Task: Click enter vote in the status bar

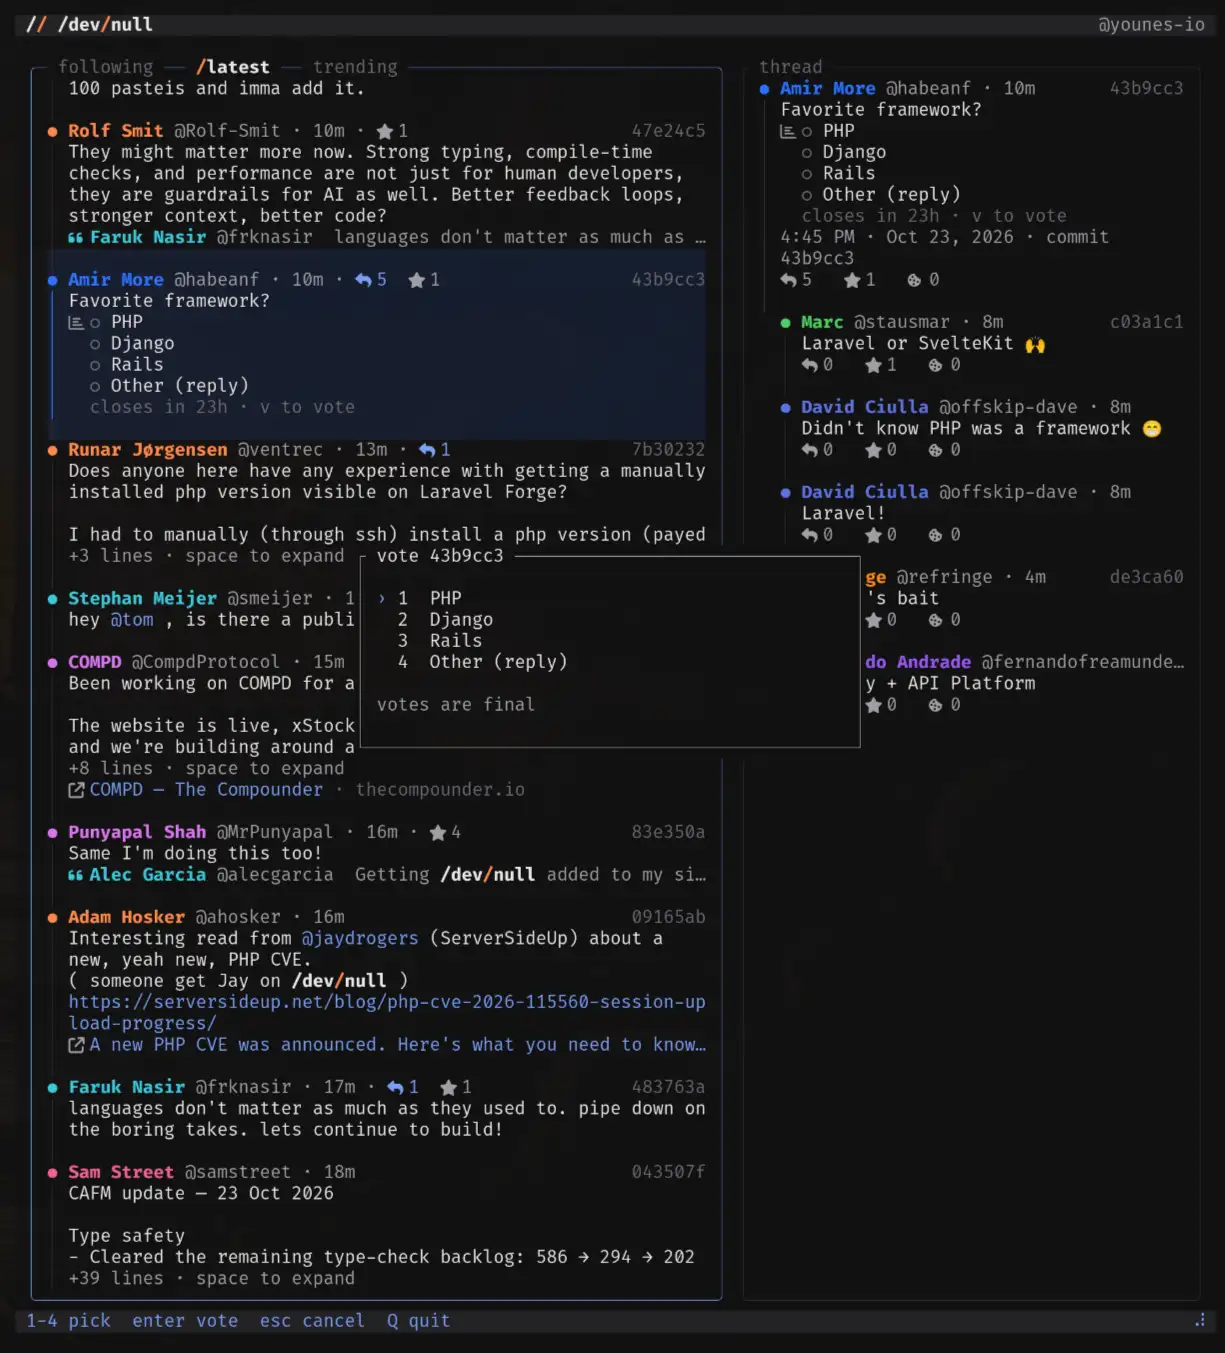Action: click(185, 1321)
